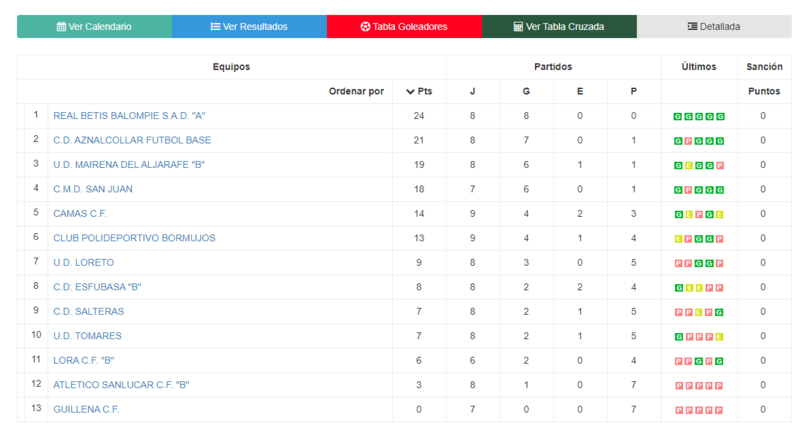Click the green G badge for C.D. Salteras
800x435 pixels.
tap(719, 313)
